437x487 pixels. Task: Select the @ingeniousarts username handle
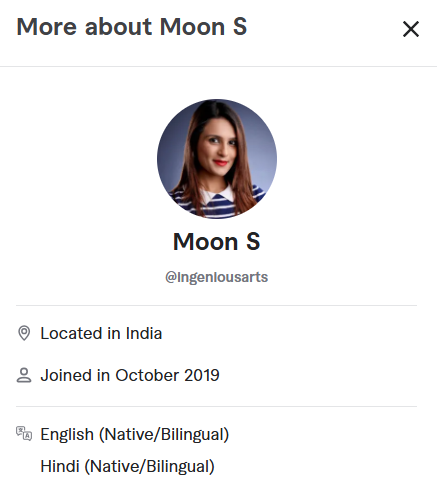[x=217, y=277]
